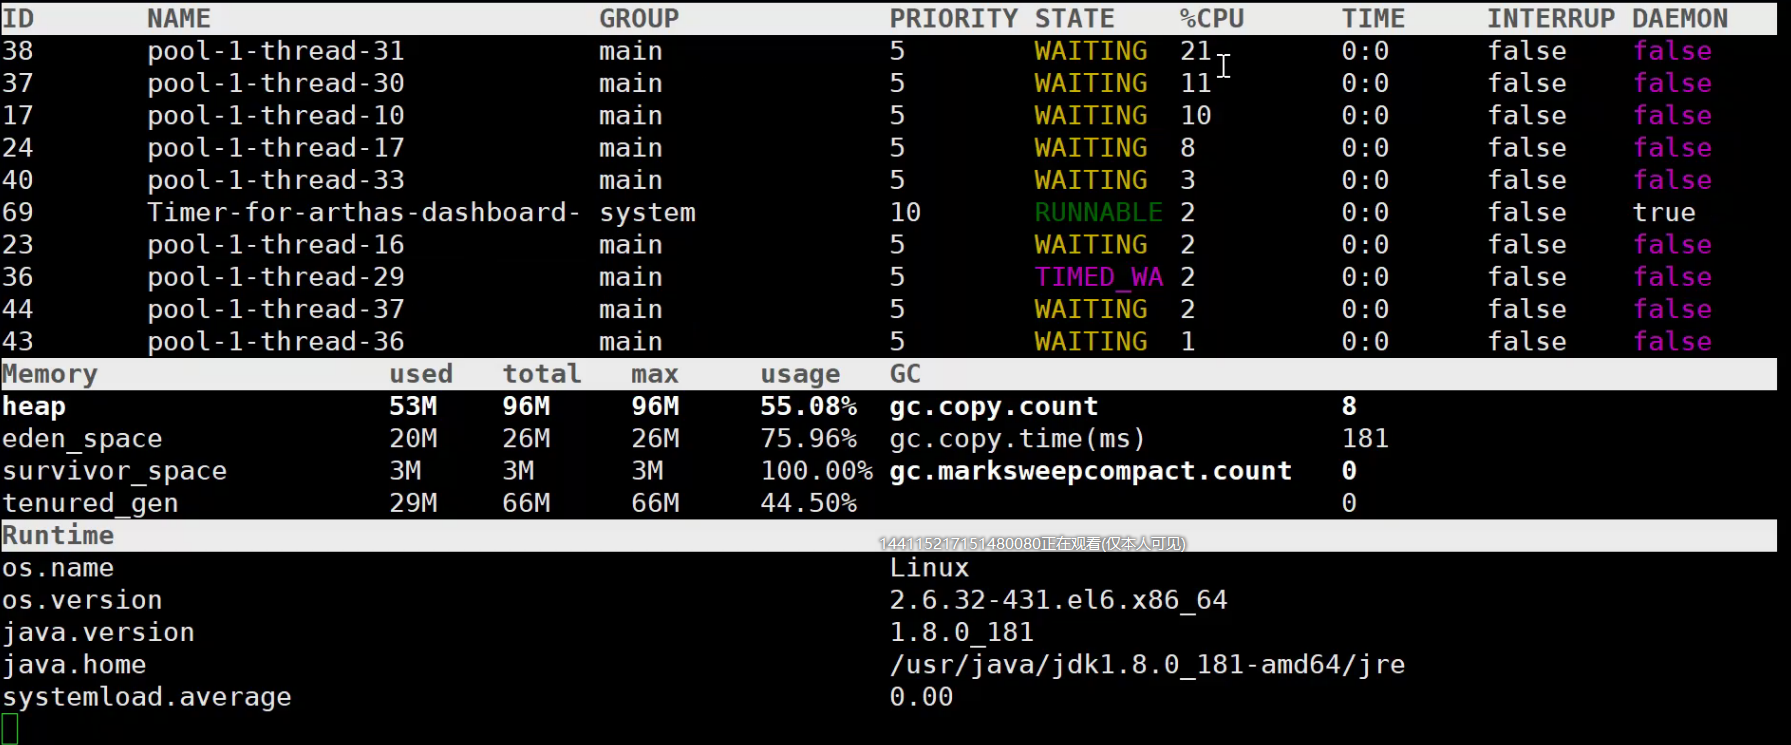Click the Memory section header
This screenshot has width=1791, height=745.
[x=50, y=374]
